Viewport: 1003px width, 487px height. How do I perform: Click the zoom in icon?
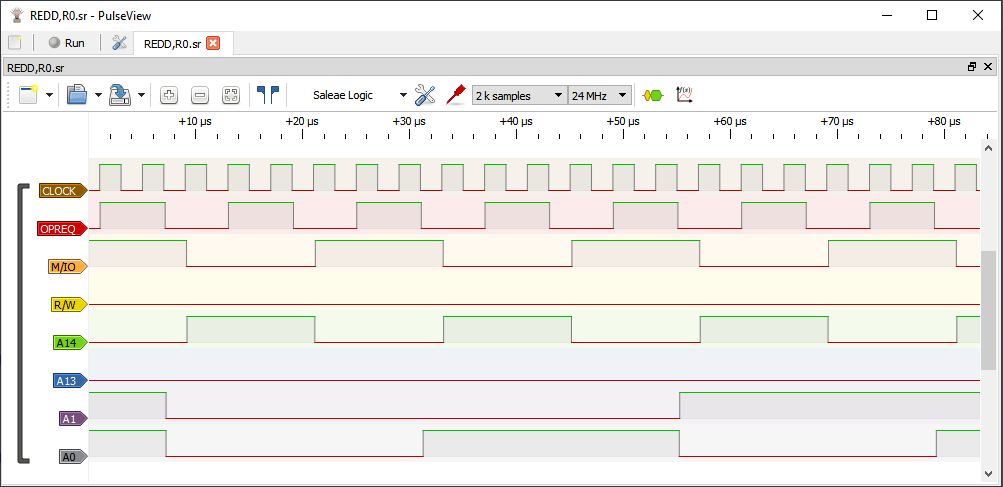(169, 95)
